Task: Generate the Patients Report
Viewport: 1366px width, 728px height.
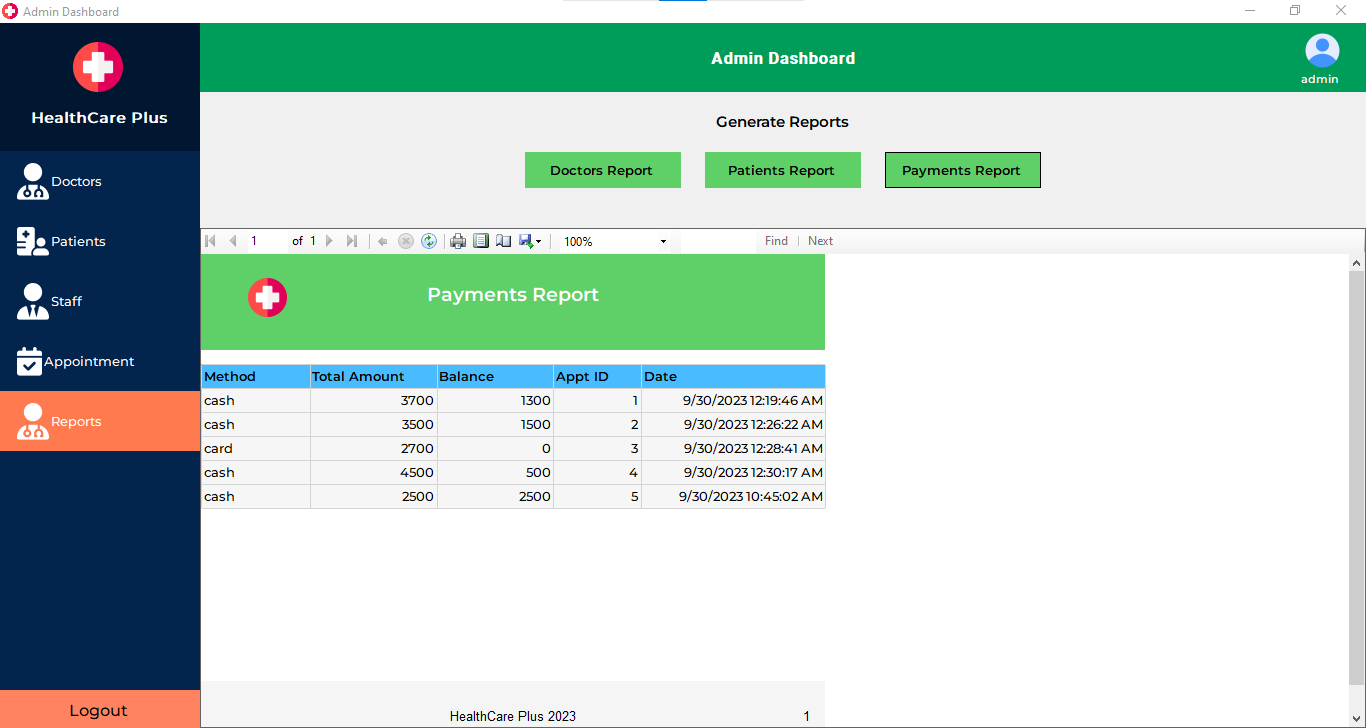Action: click(x=783, y=170)
